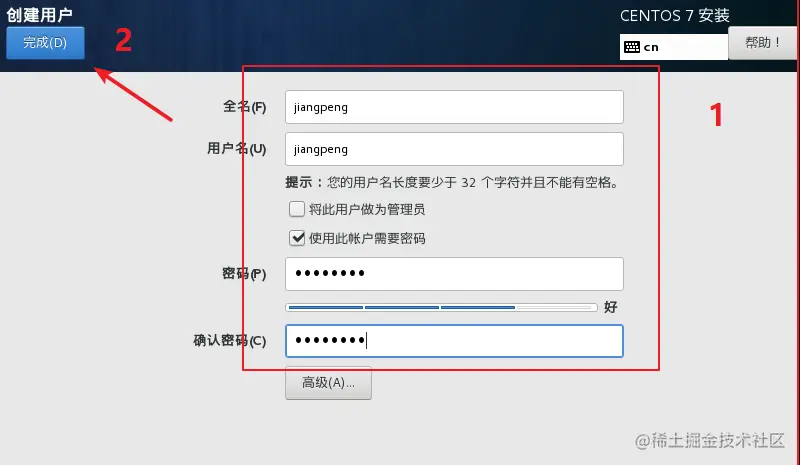This screenshot has height=465, width=800.
Task: Click the 将此用户做为管理员 label text
Action: coord(367,209)
